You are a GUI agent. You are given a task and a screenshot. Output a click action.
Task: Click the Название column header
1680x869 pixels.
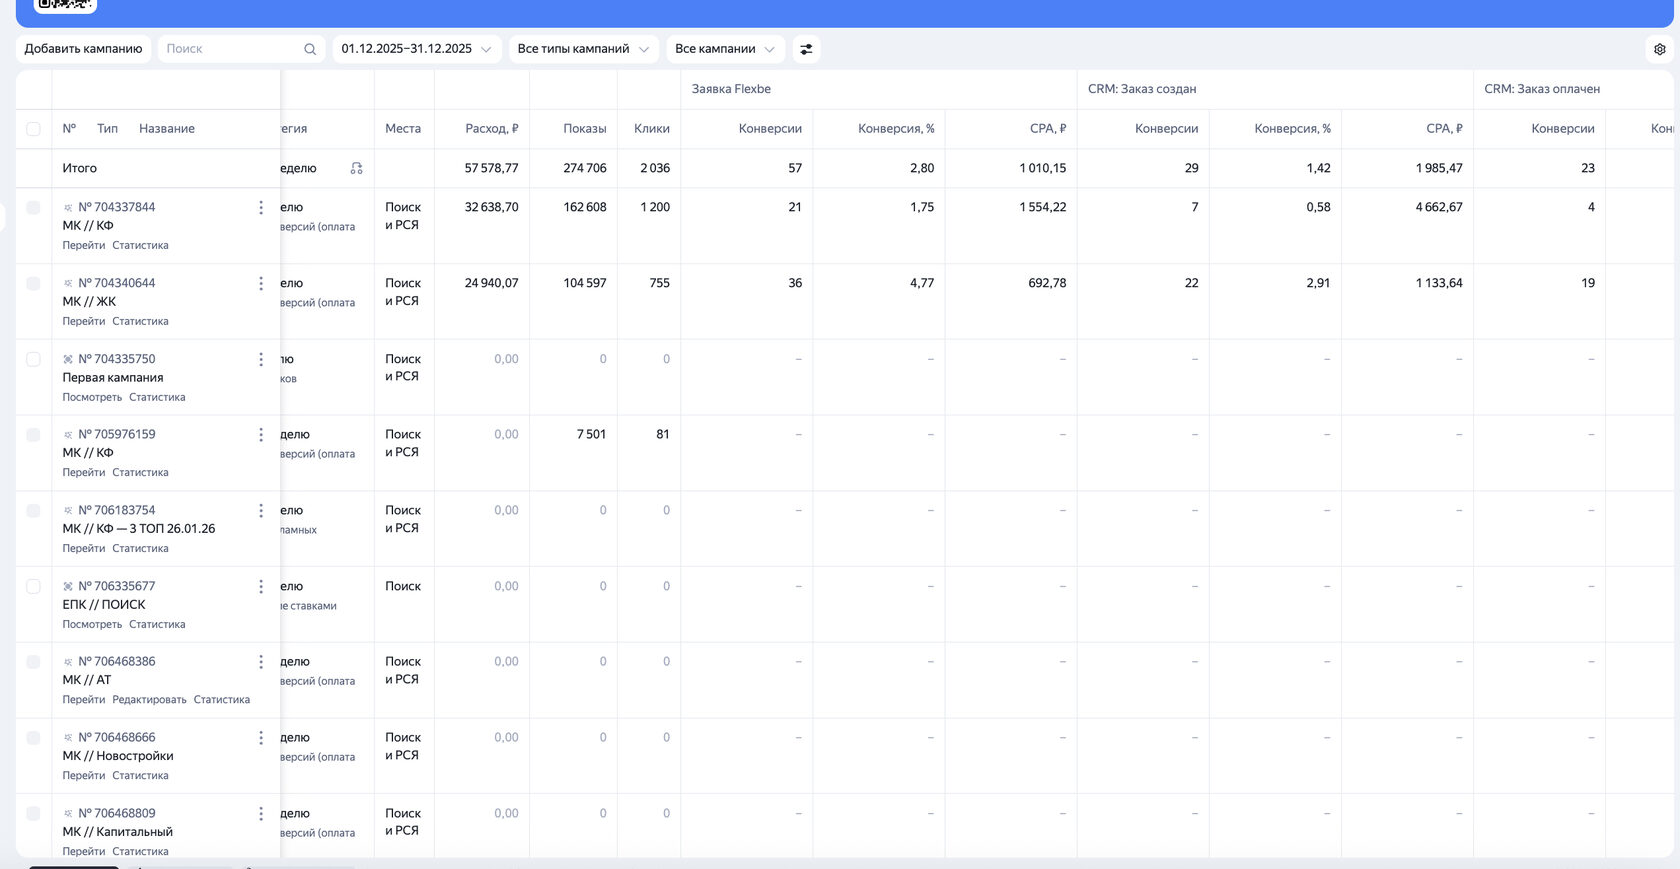[167, 129]
